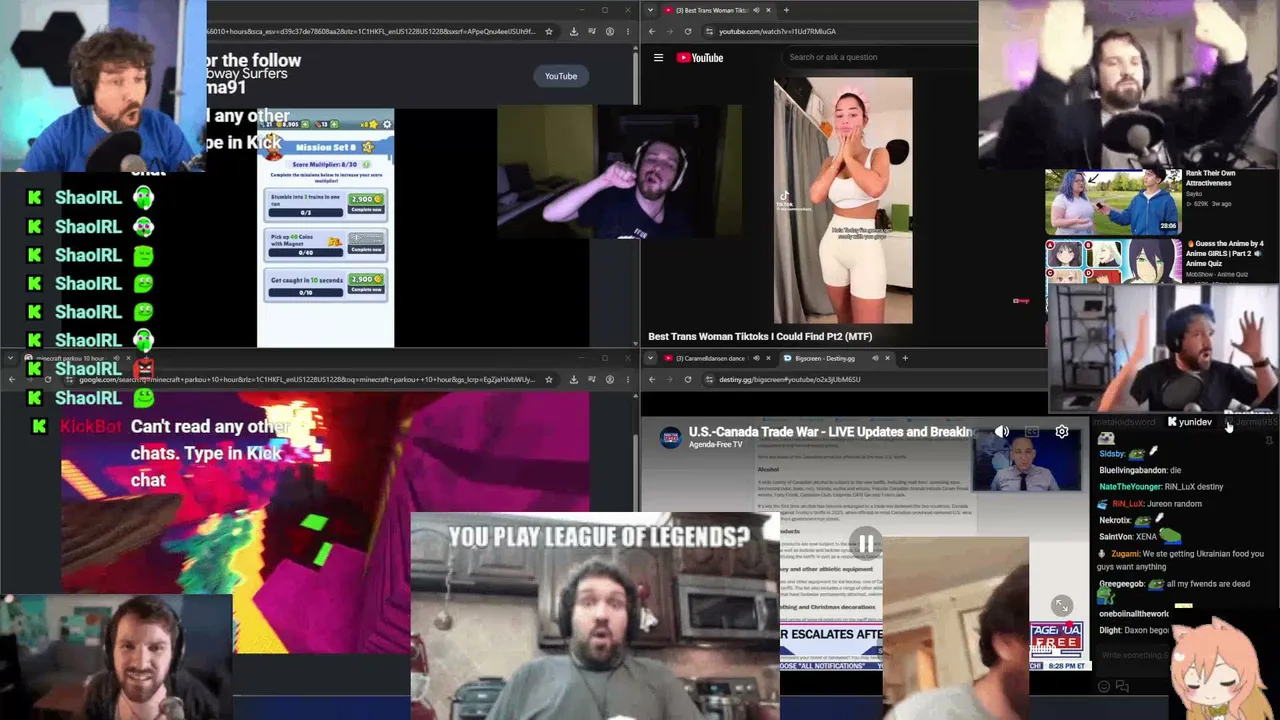The image size is (1280, 720).
Task: Open the tab search chevron in the YouTube window
Action: coord(651,10)
